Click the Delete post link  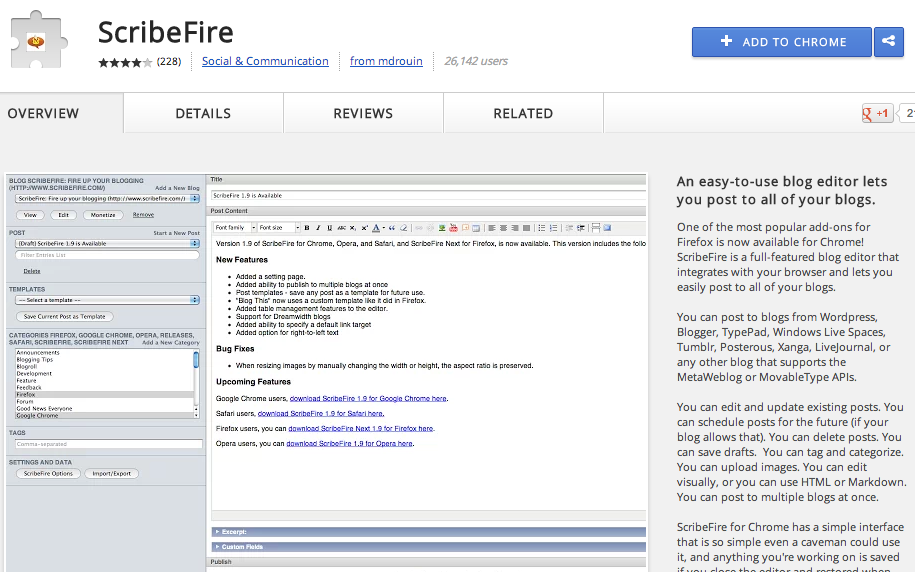pyautogui.click(x=32, y=271)
